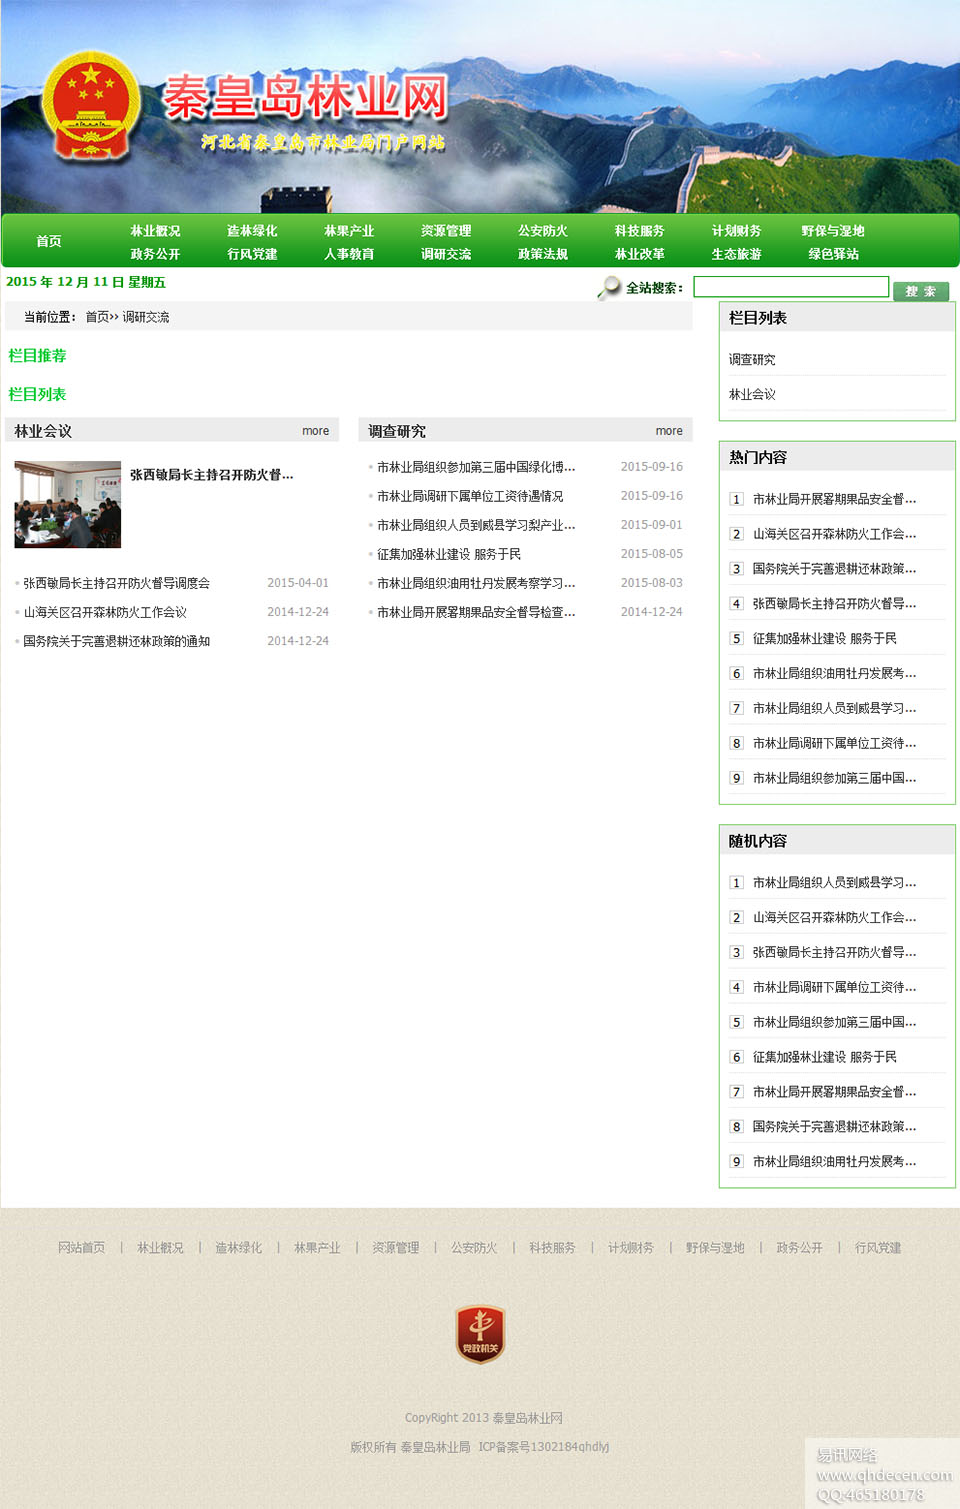Open item number 6 in 随机内容 list
960x1509 pixels.
tap(824, 1057)
